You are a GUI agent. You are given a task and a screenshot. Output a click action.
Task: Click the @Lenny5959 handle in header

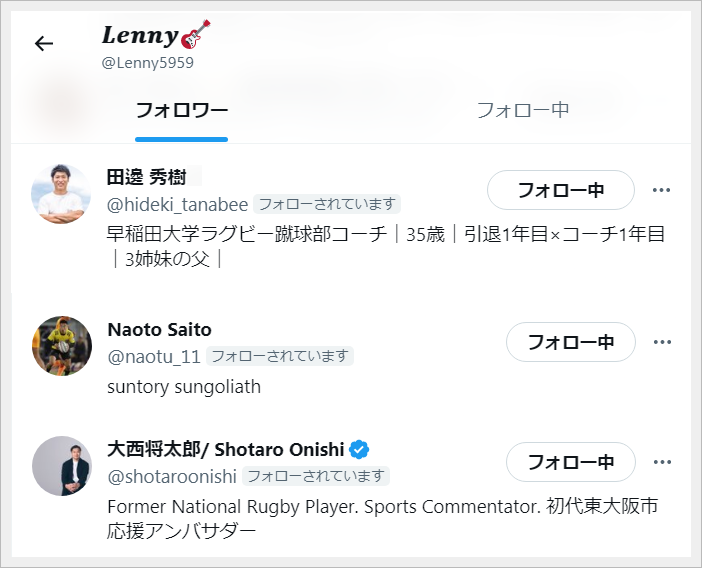[x=148, y=63]
